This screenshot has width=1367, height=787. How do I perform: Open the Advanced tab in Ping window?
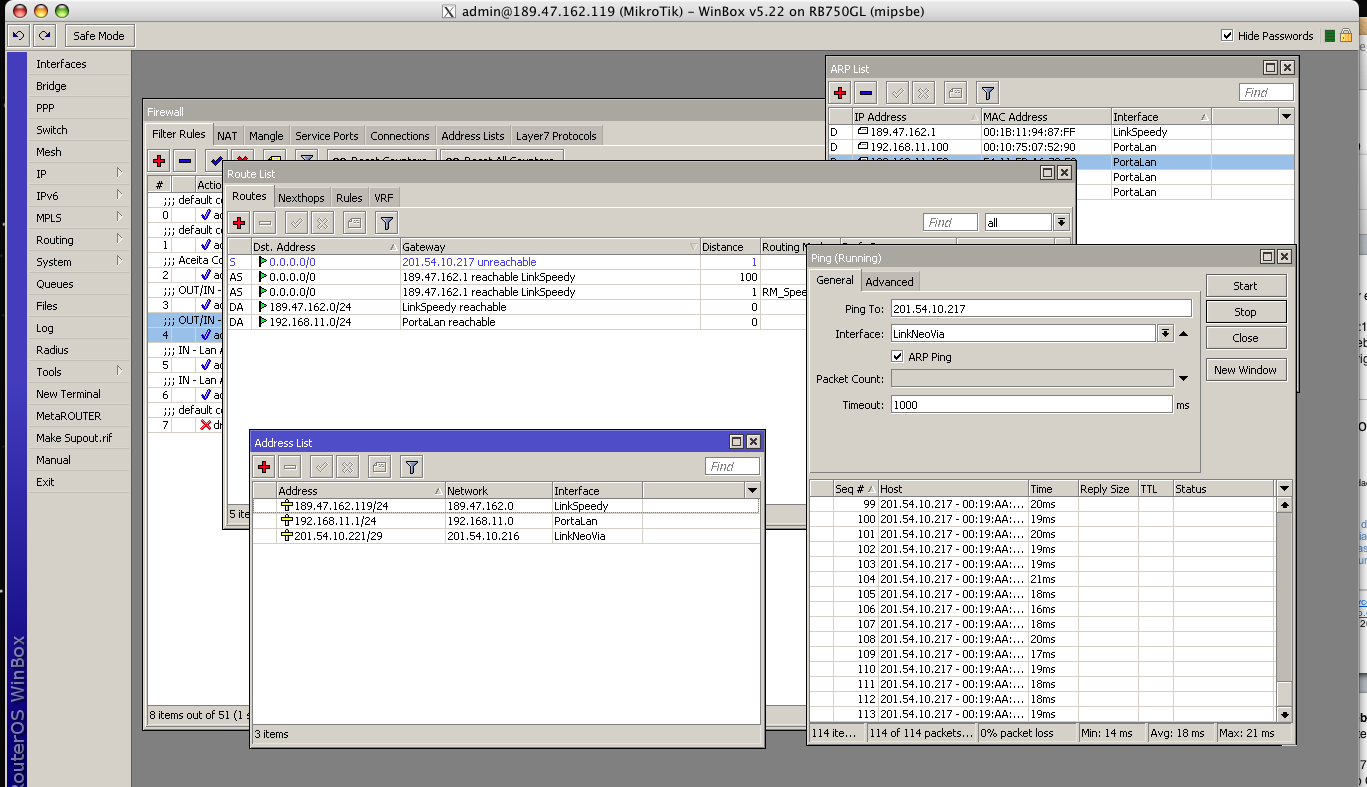point(889,281)
